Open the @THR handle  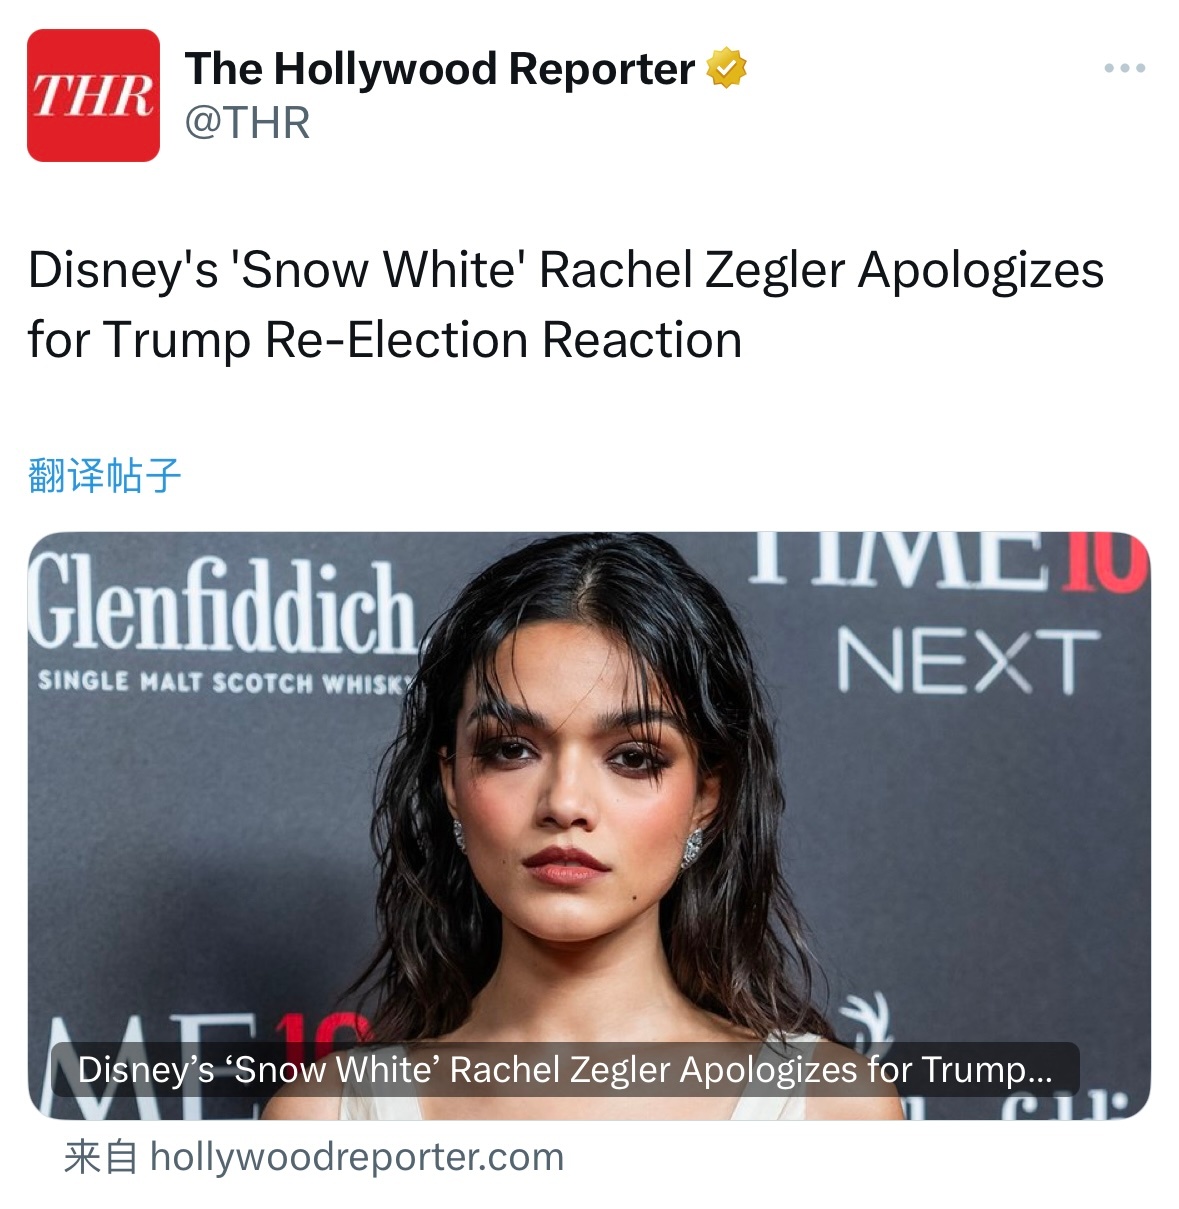pyautogui.click(x=247, y=123)
